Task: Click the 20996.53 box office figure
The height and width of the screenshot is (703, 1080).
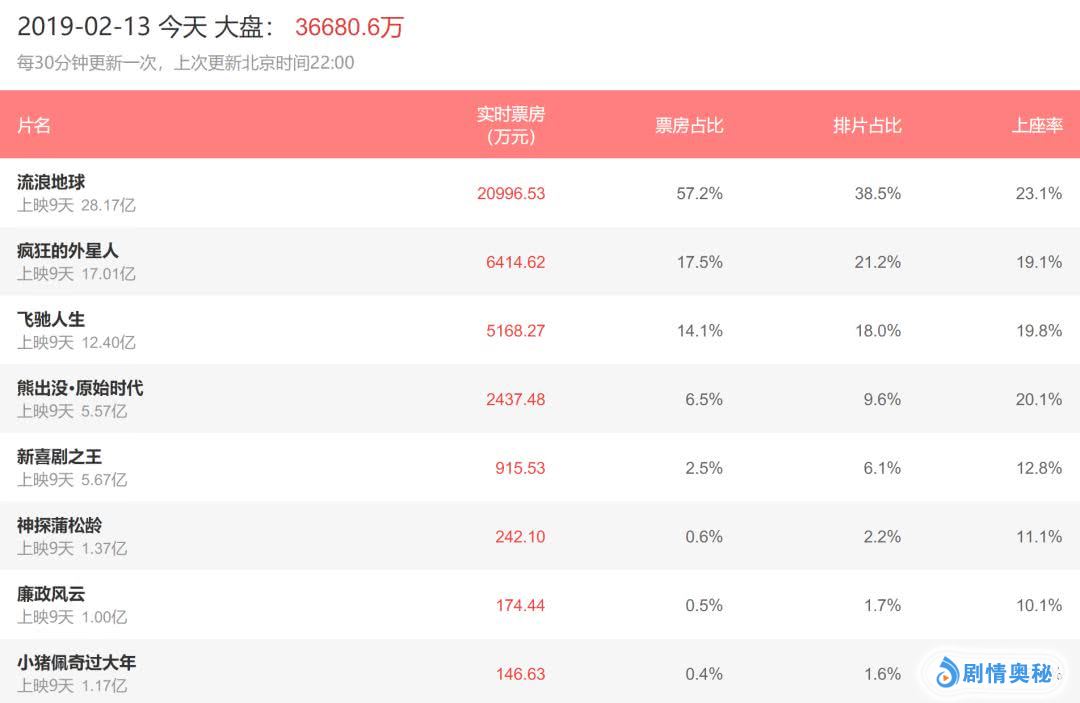Action: [x=511, y=193]
